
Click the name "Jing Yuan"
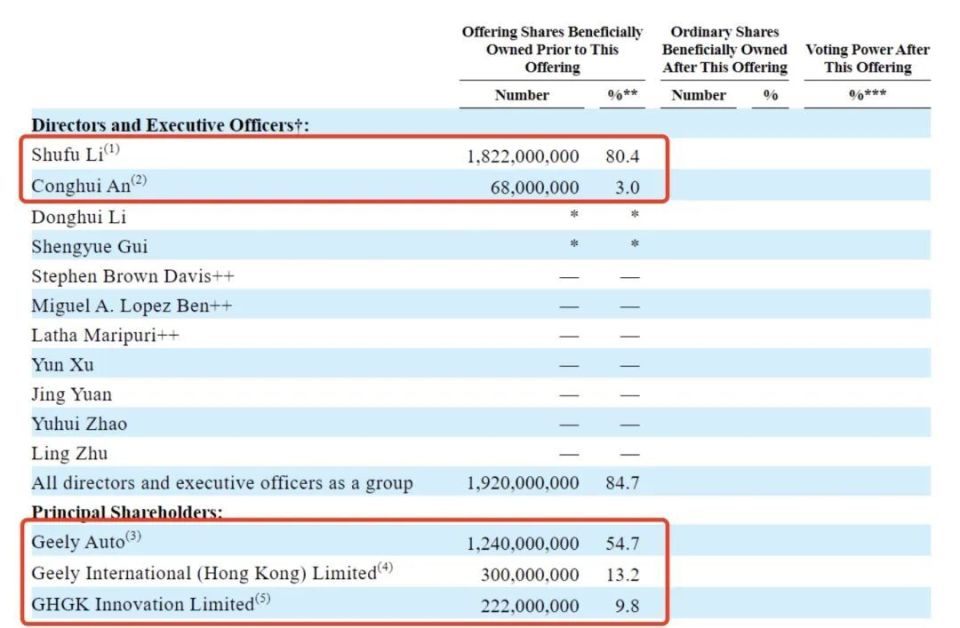(72, 395)
